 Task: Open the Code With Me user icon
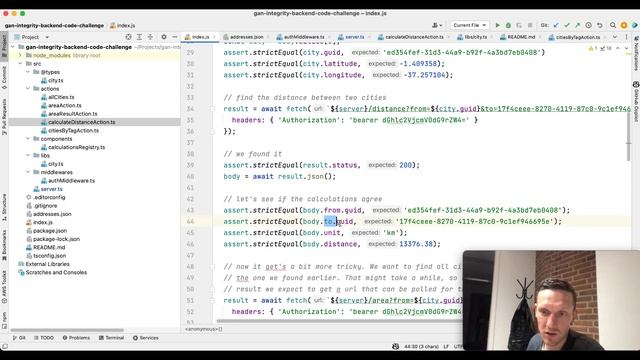click(x=437, y=25)
